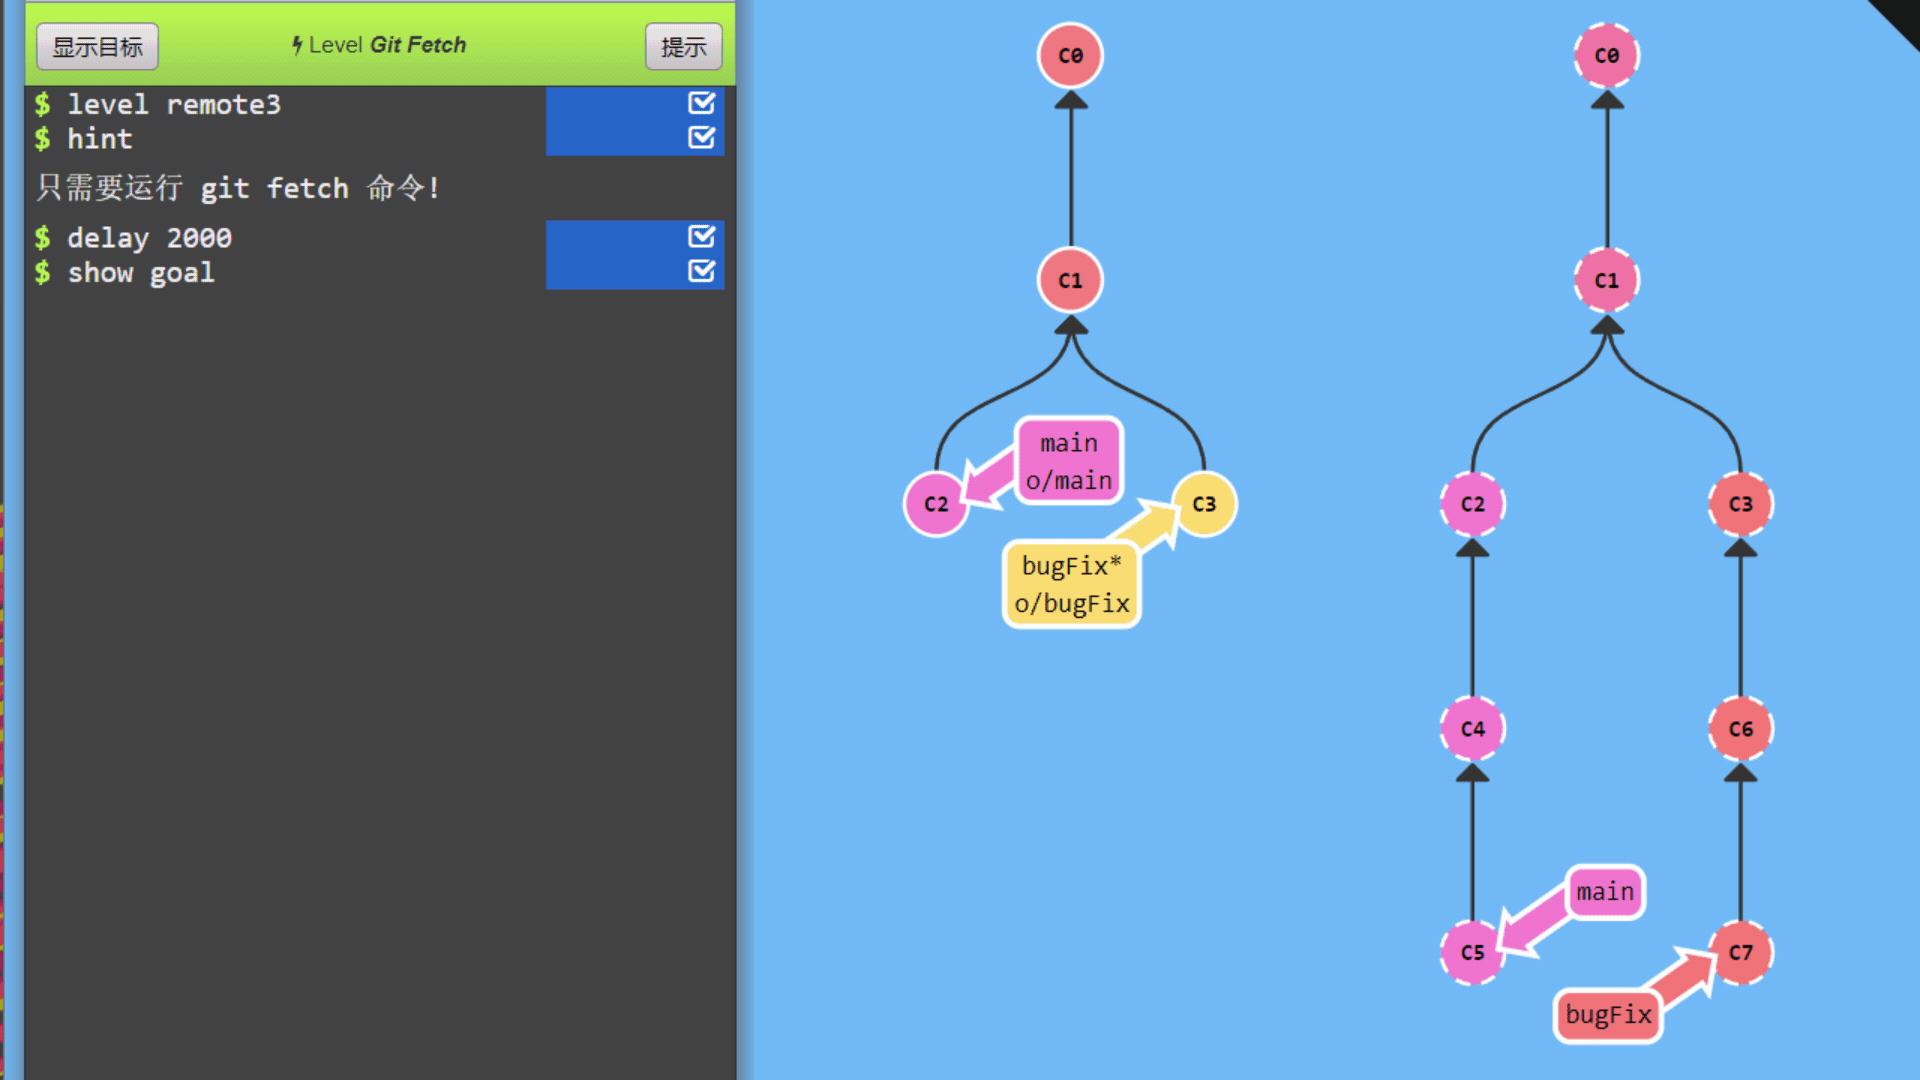Screen dimensions: 1920x1080
Task: Click the 显示目标 button
Action: coord(97,46)
